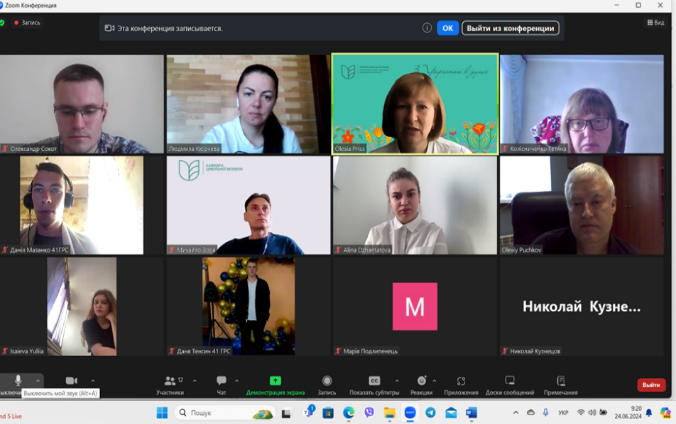Screen dimensions: 676x424
Task: Toggle the video camera icon
Action: (72, 381)
